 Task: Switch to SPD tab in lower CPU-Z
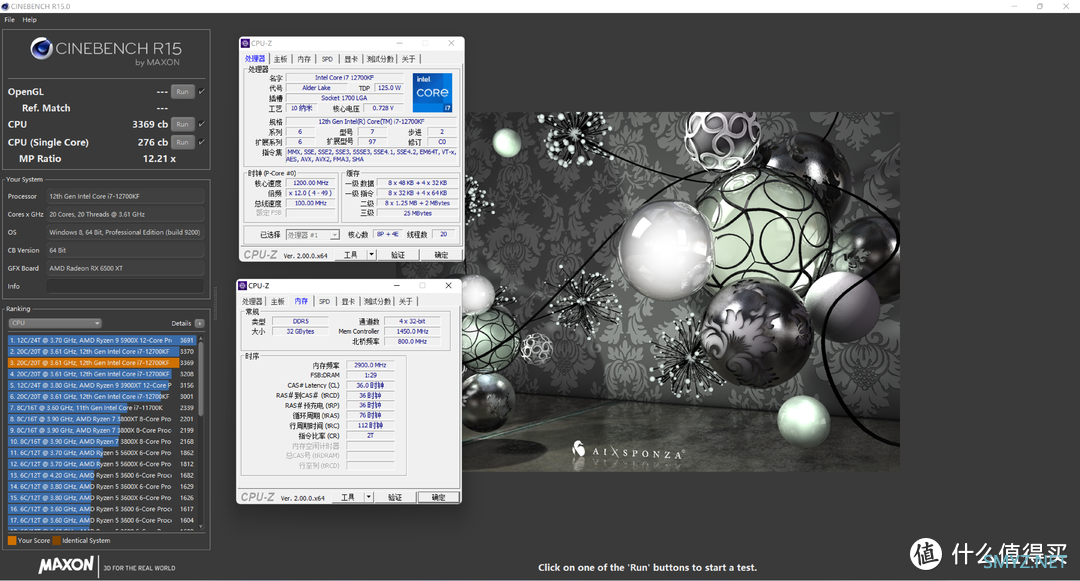(x=324, y=302)
